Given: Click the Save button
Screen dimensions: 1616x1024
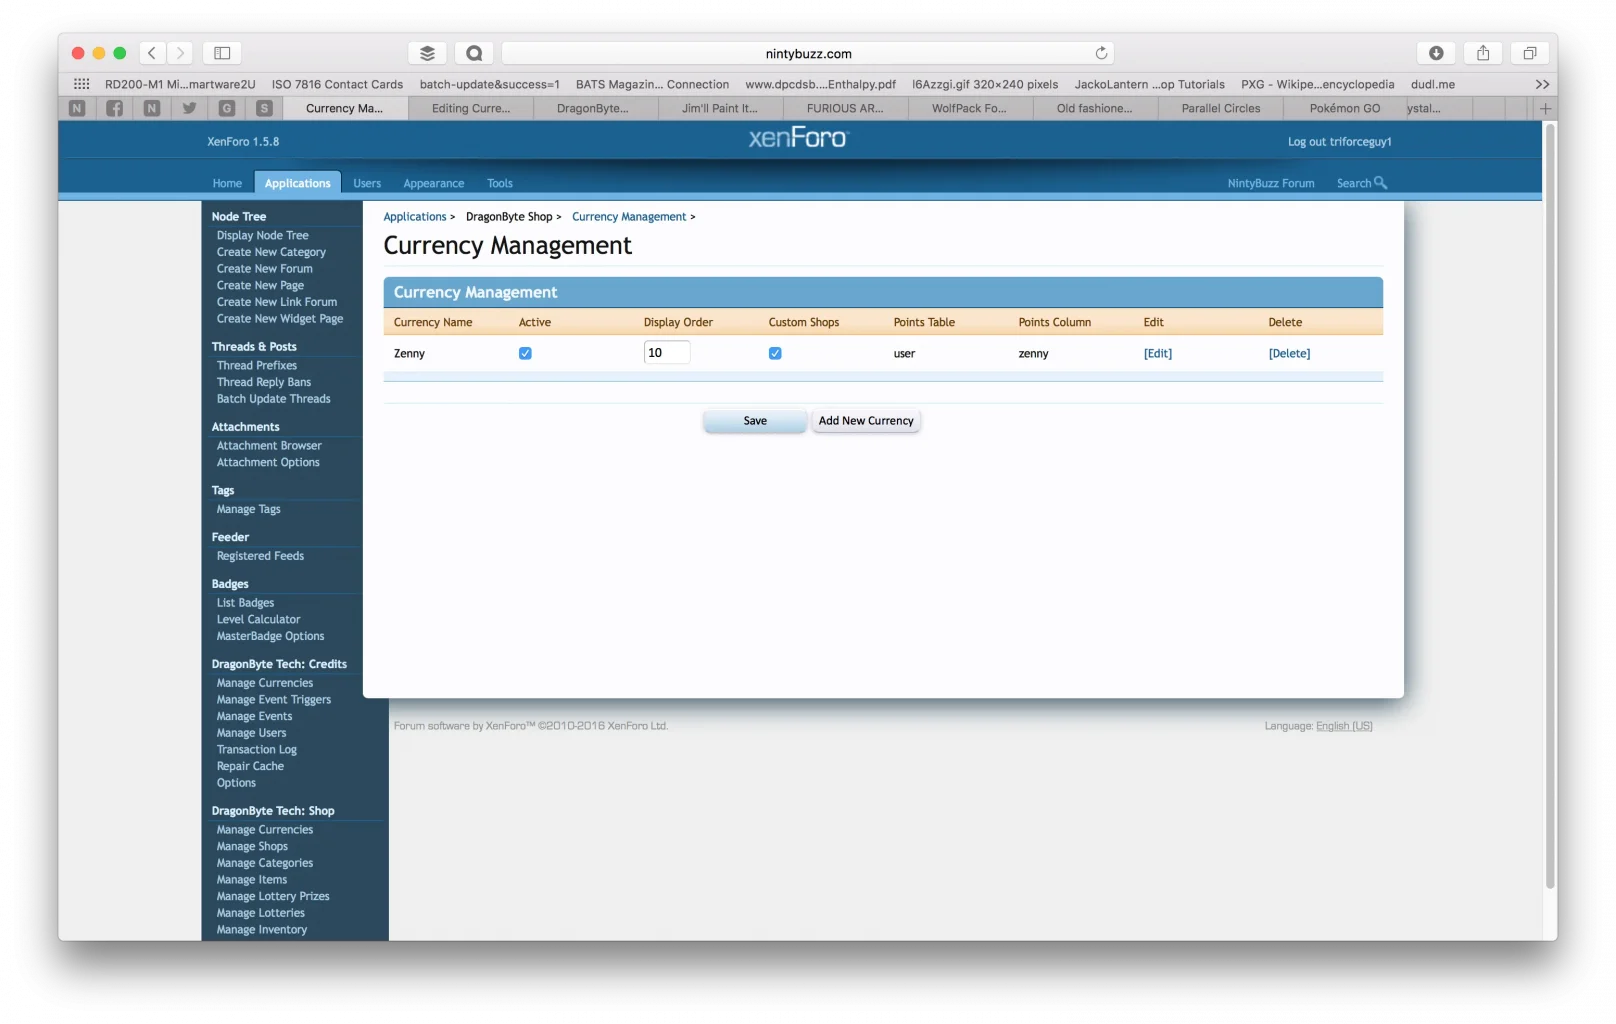Looking at the screenshot, I should [755, 421].
